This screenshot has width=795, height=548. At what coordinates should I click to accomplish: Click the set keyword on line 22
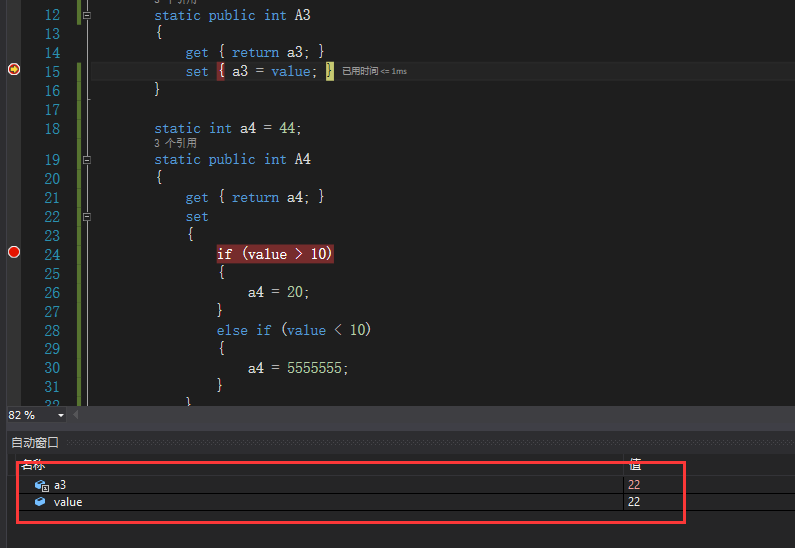[197, 217]
